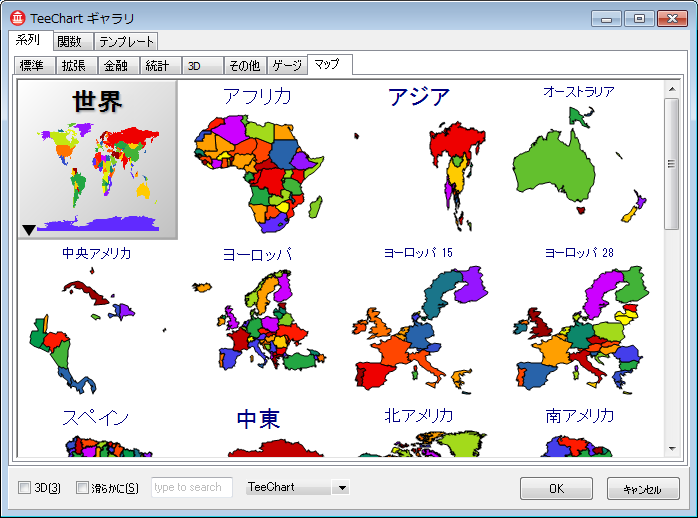Image resolution: width=698 pixels, height=518 pixels.
Task: Click the gallery scrollbar up arrow
Action: [x=672, y=89]
